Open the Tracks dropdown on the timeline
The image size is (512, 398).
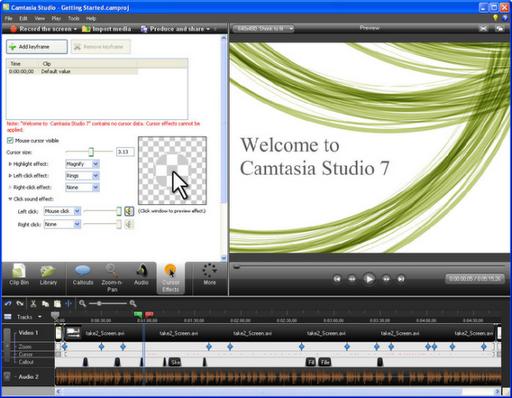tap(40, 317)
